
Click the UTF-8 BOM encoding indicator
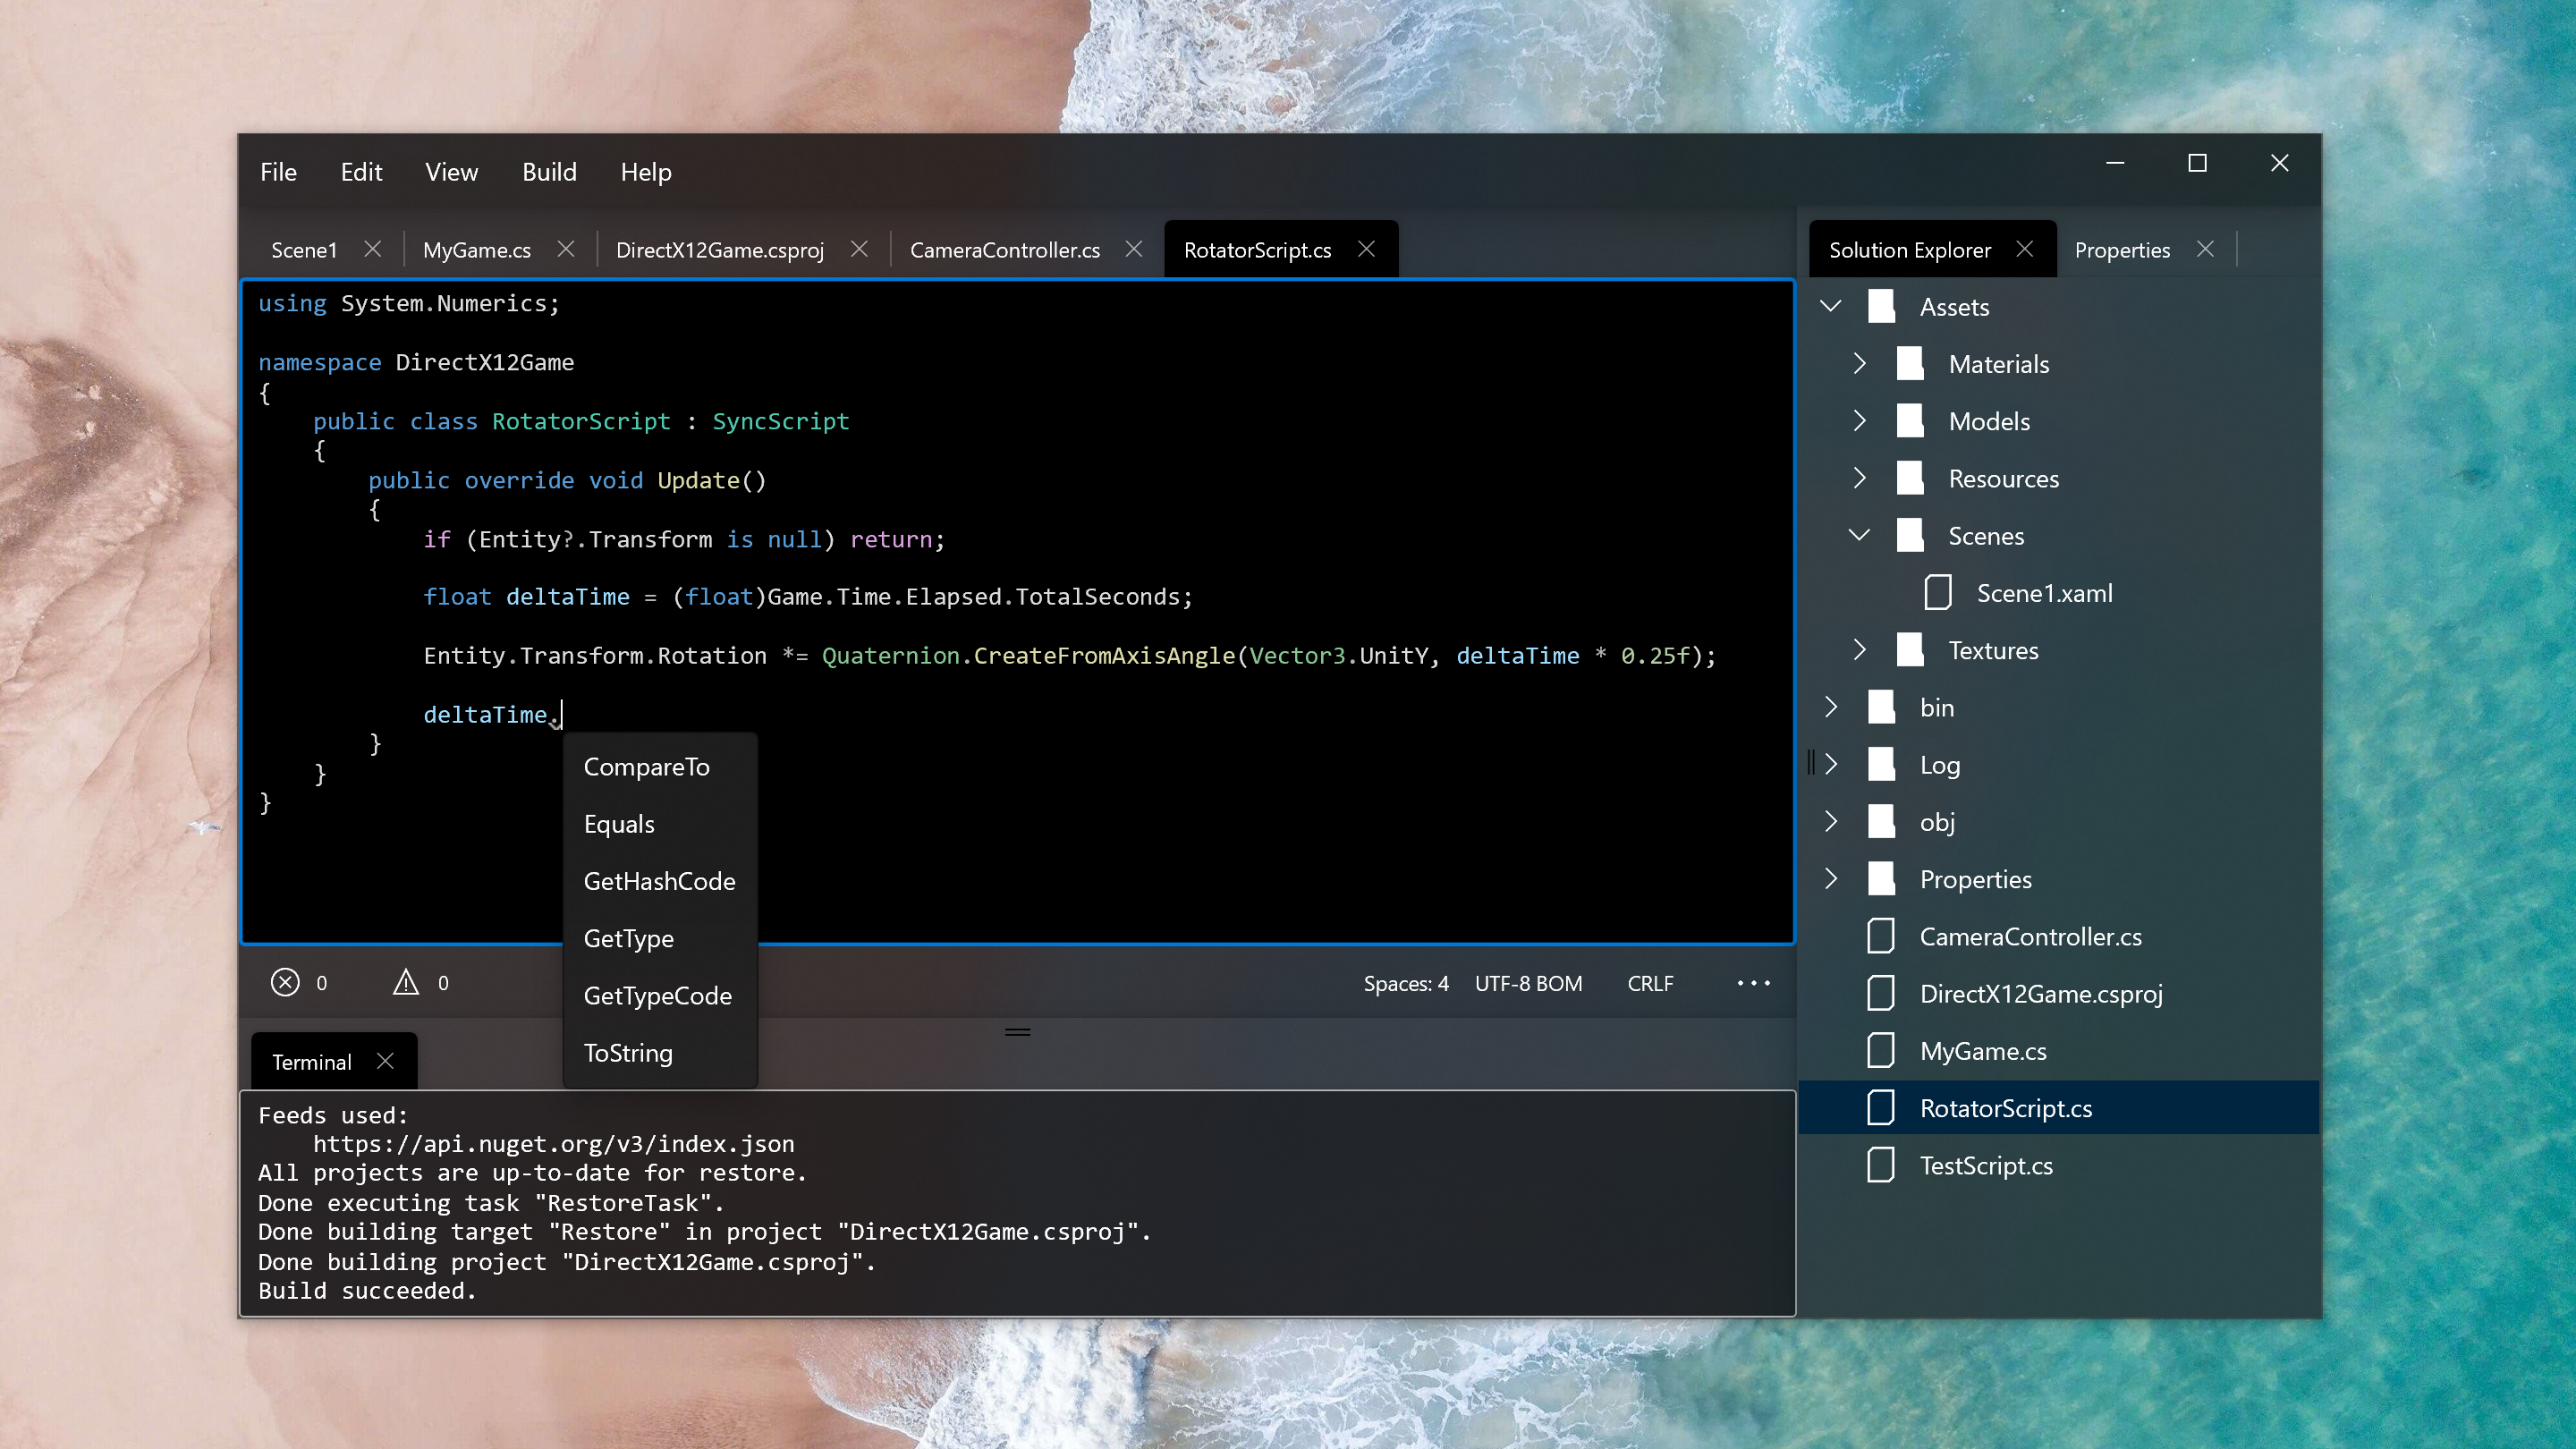click(1528, 983)
